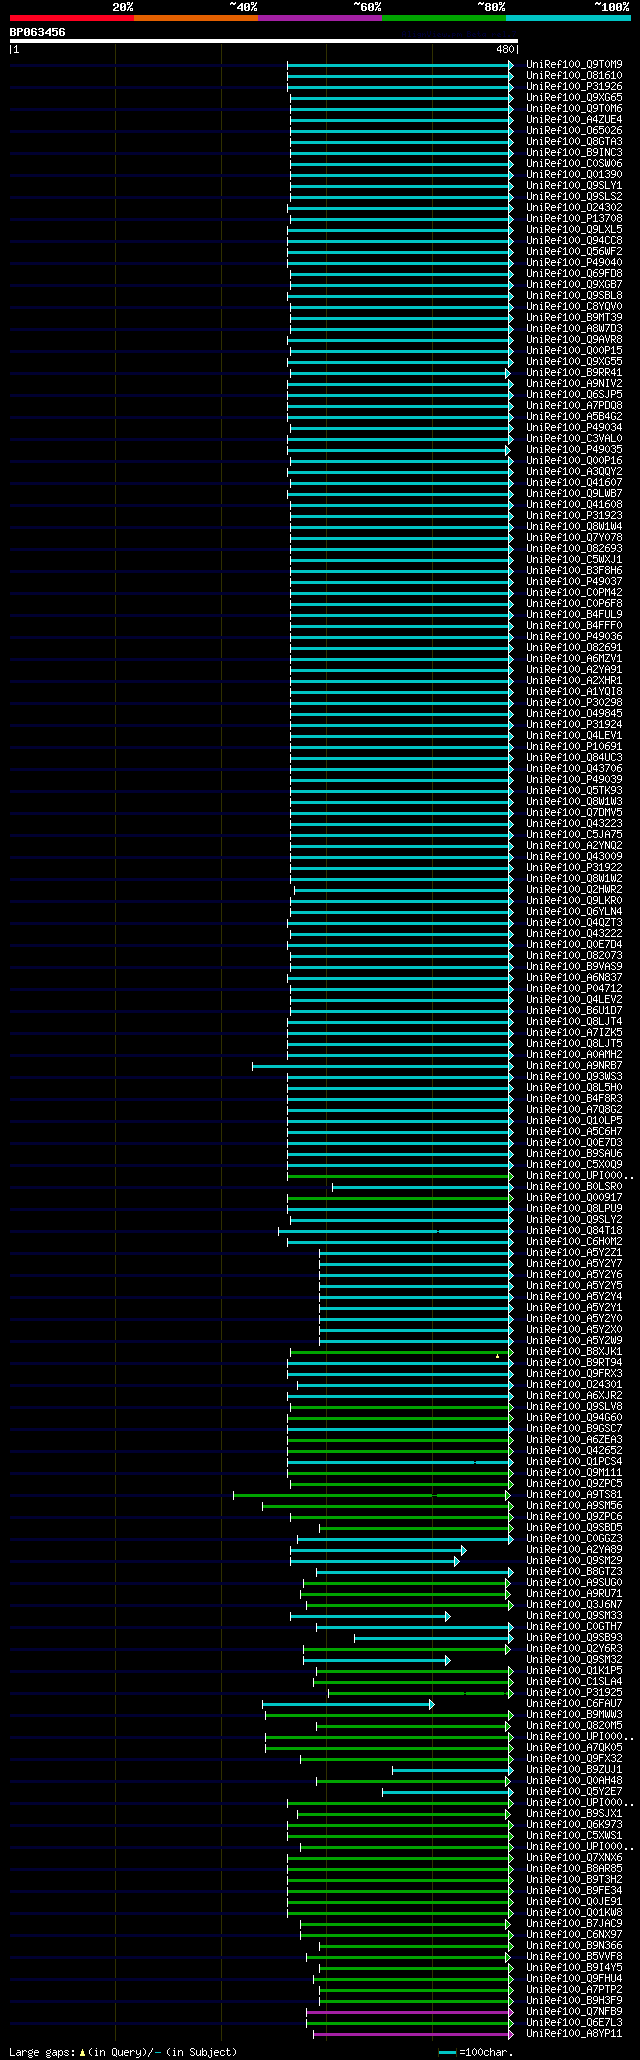Select label UniRef100_Q8LJT4
Viewport: 640px width, 2060px height.
(x=574, y=1022)
